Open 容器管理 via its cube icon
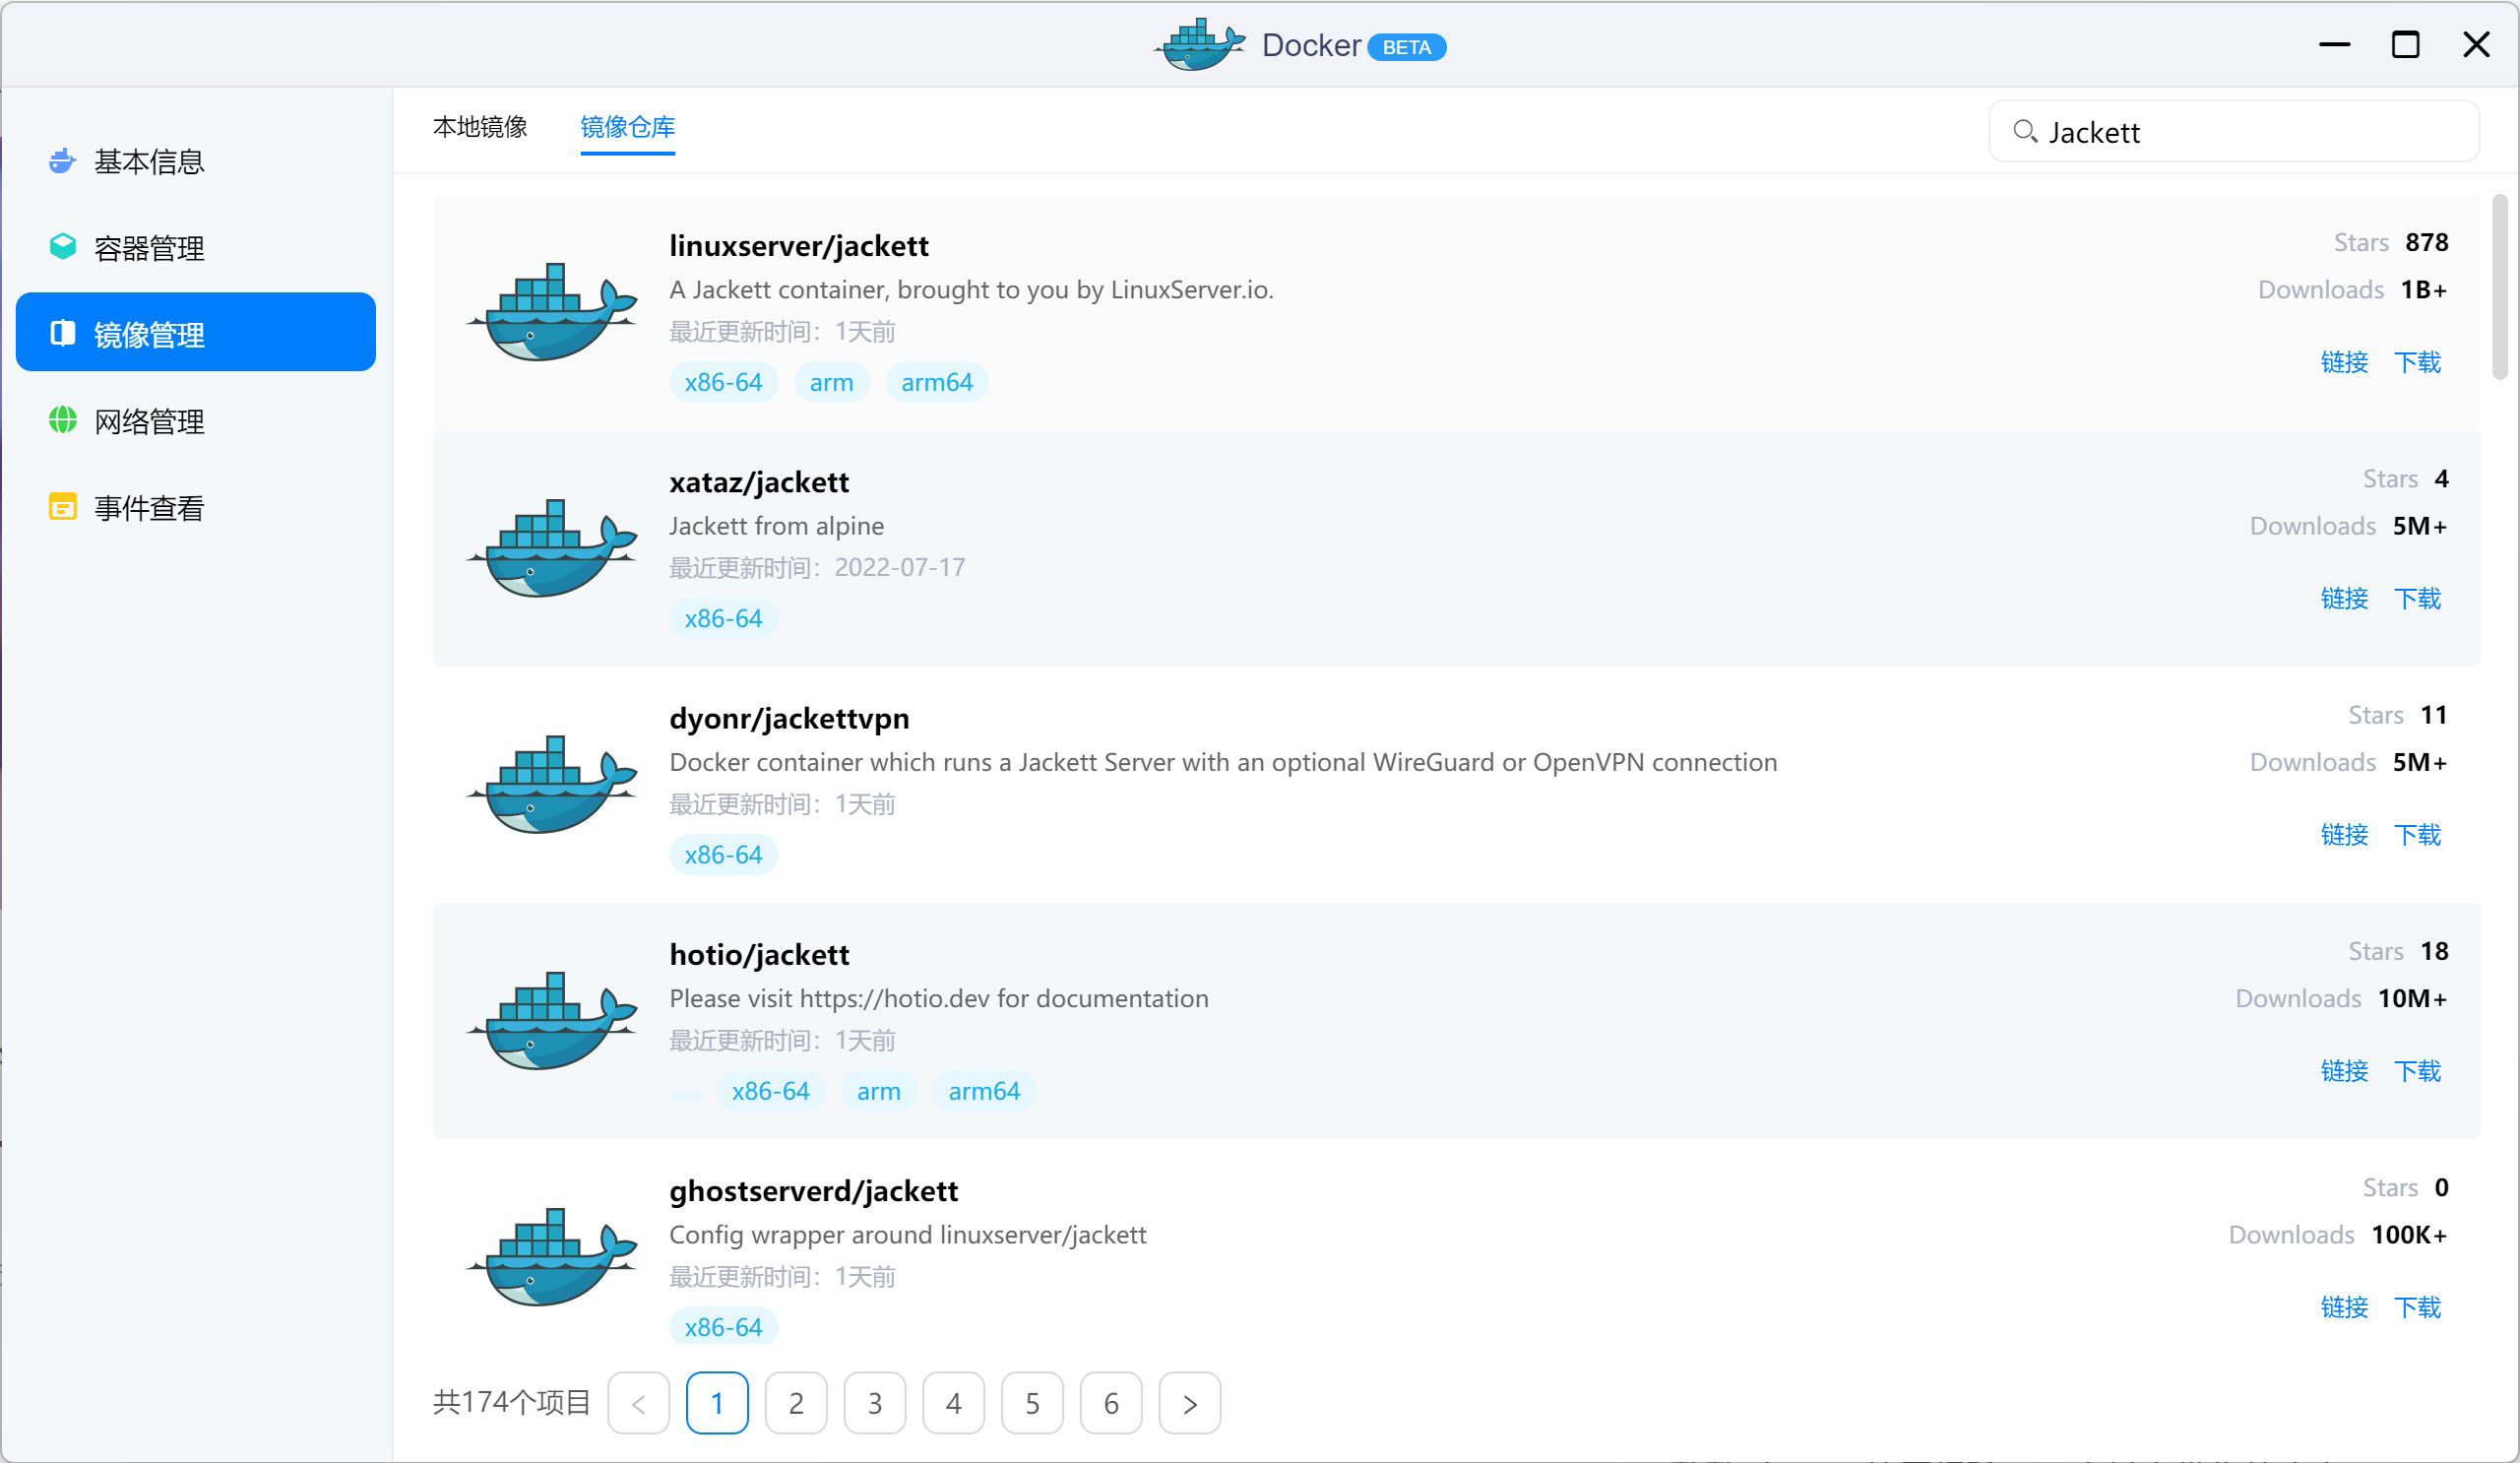This screenshot has width=2520, height=1463. [x=61, y=246]
